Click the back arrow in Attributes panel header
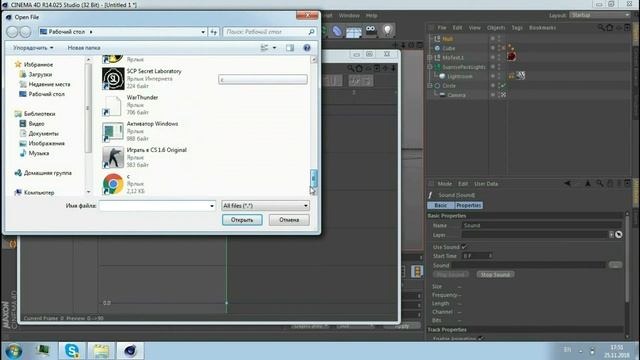Image resolution: width=640 pixels, height=360 pixels. tap(567, 184)
